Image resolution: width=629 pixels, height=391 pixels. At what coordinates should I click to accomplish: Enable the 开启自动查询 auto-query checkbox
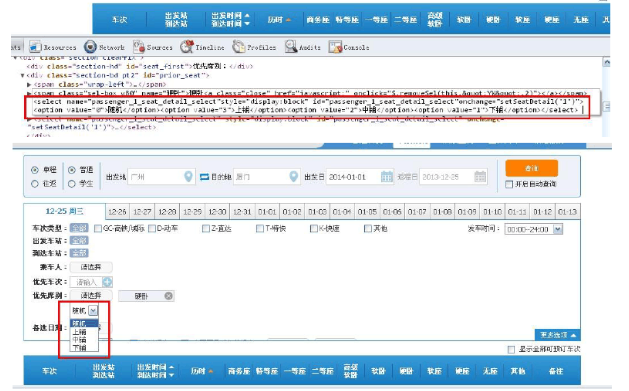(x=509, y=184)
